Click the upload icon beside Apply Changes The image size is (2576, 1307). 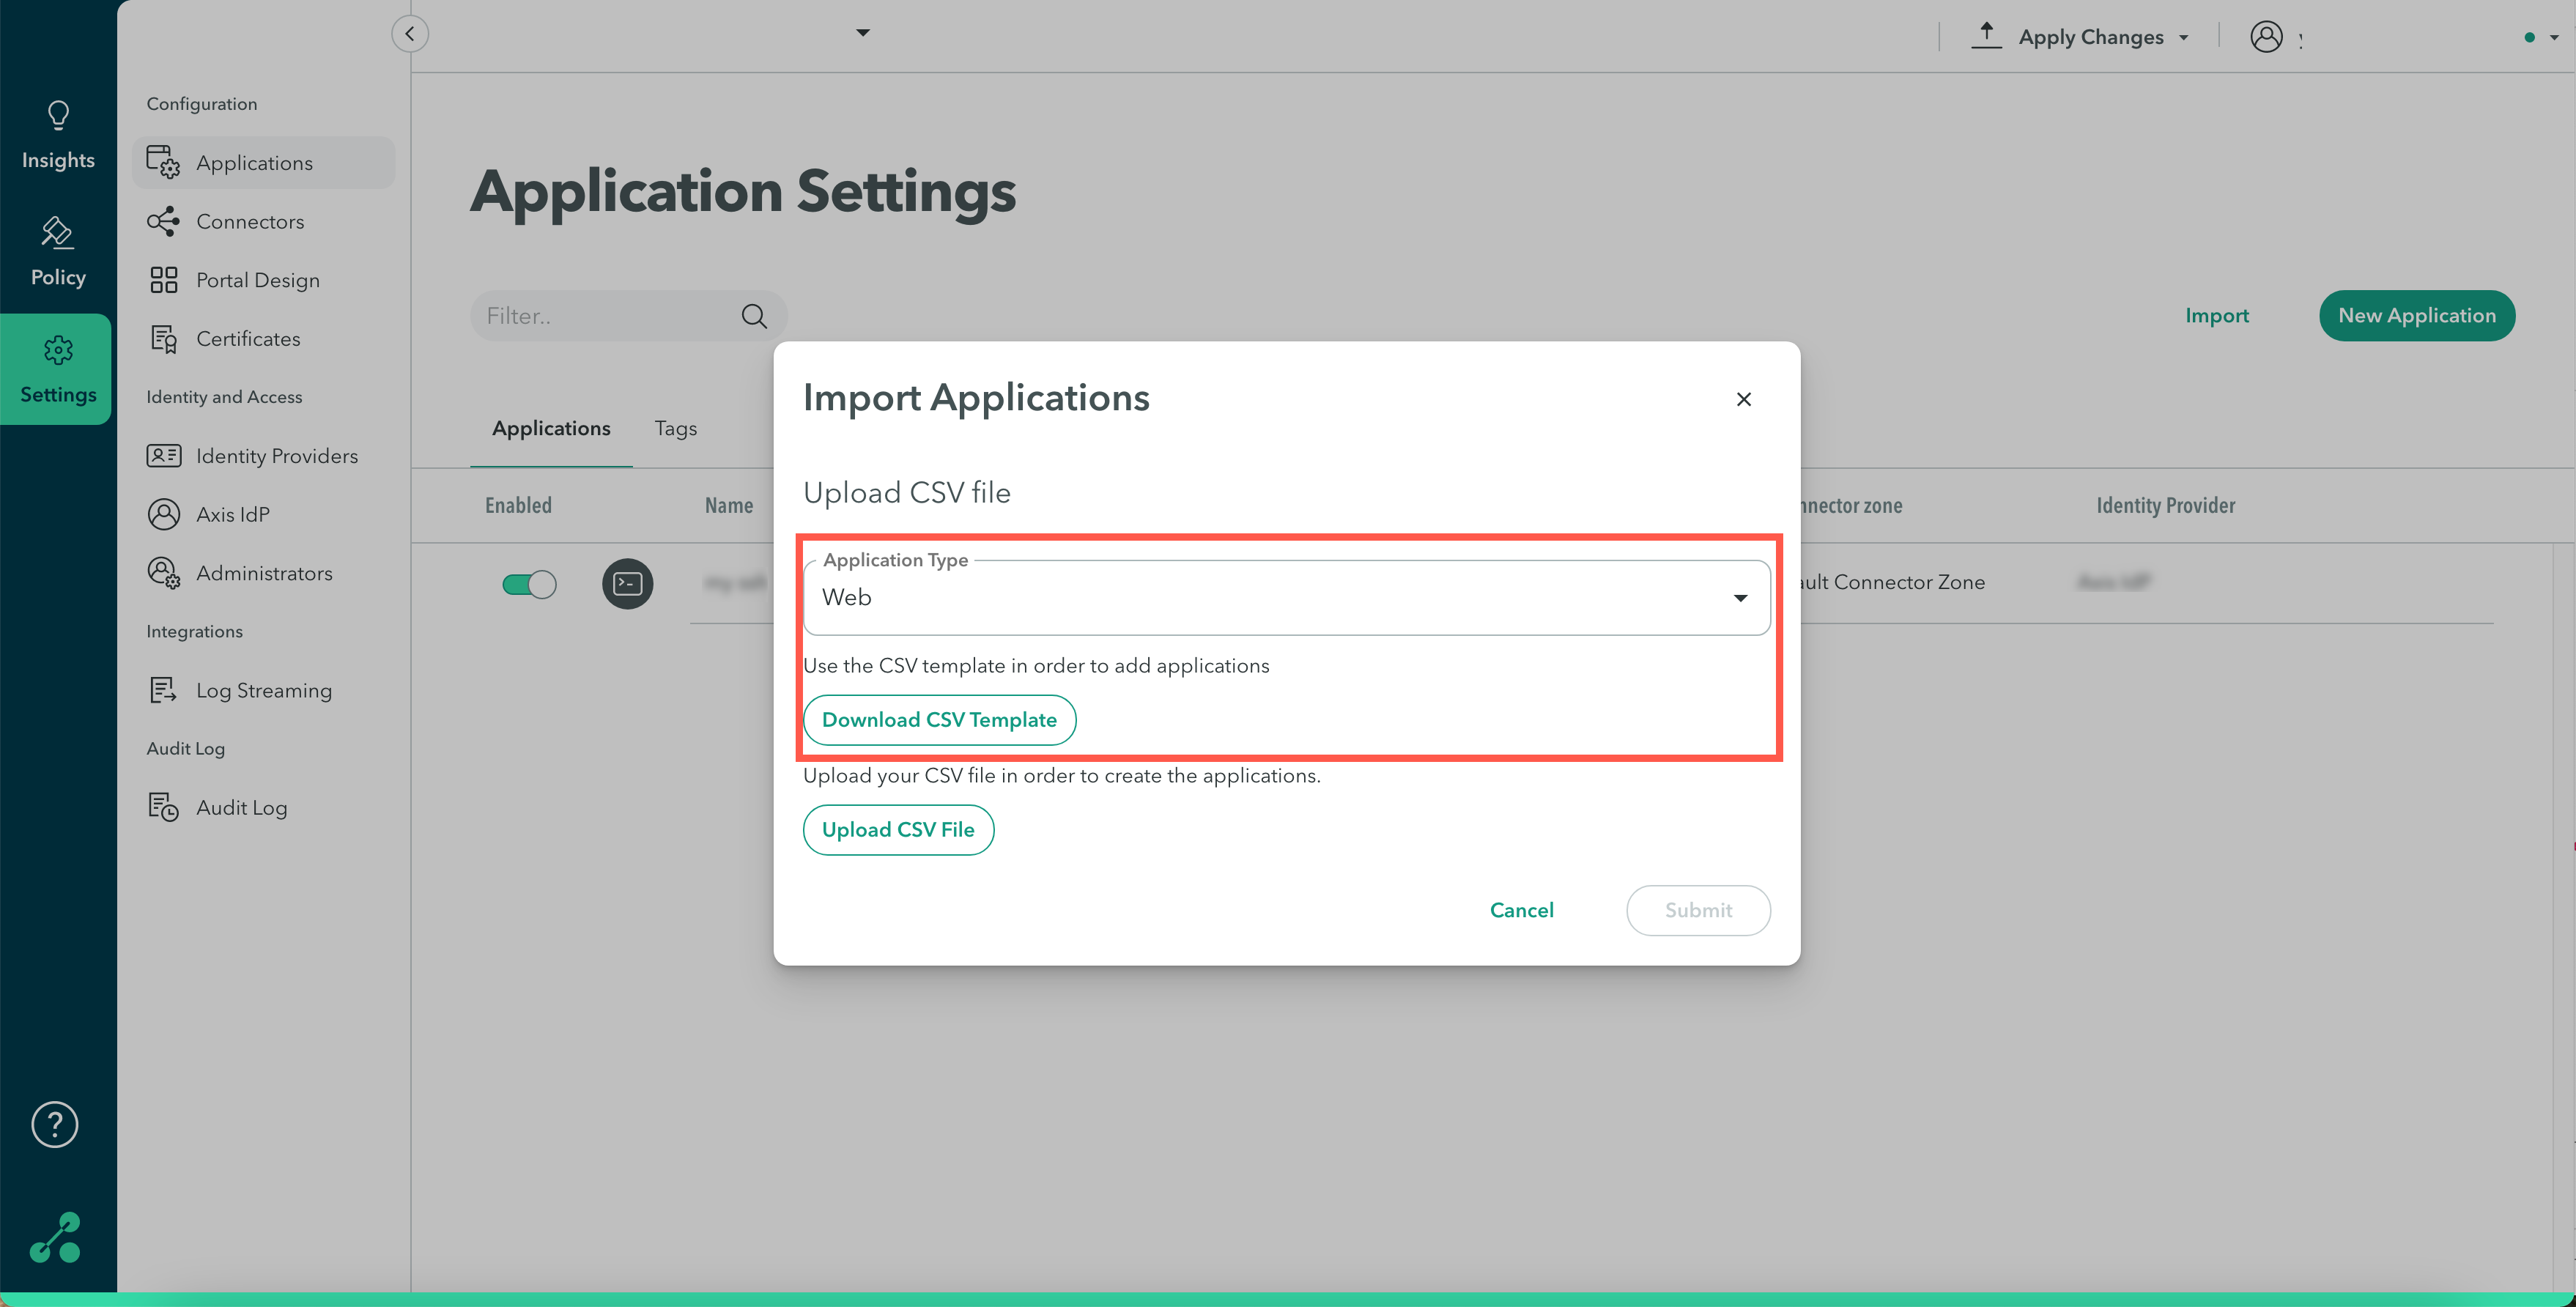pos(1986,35)
